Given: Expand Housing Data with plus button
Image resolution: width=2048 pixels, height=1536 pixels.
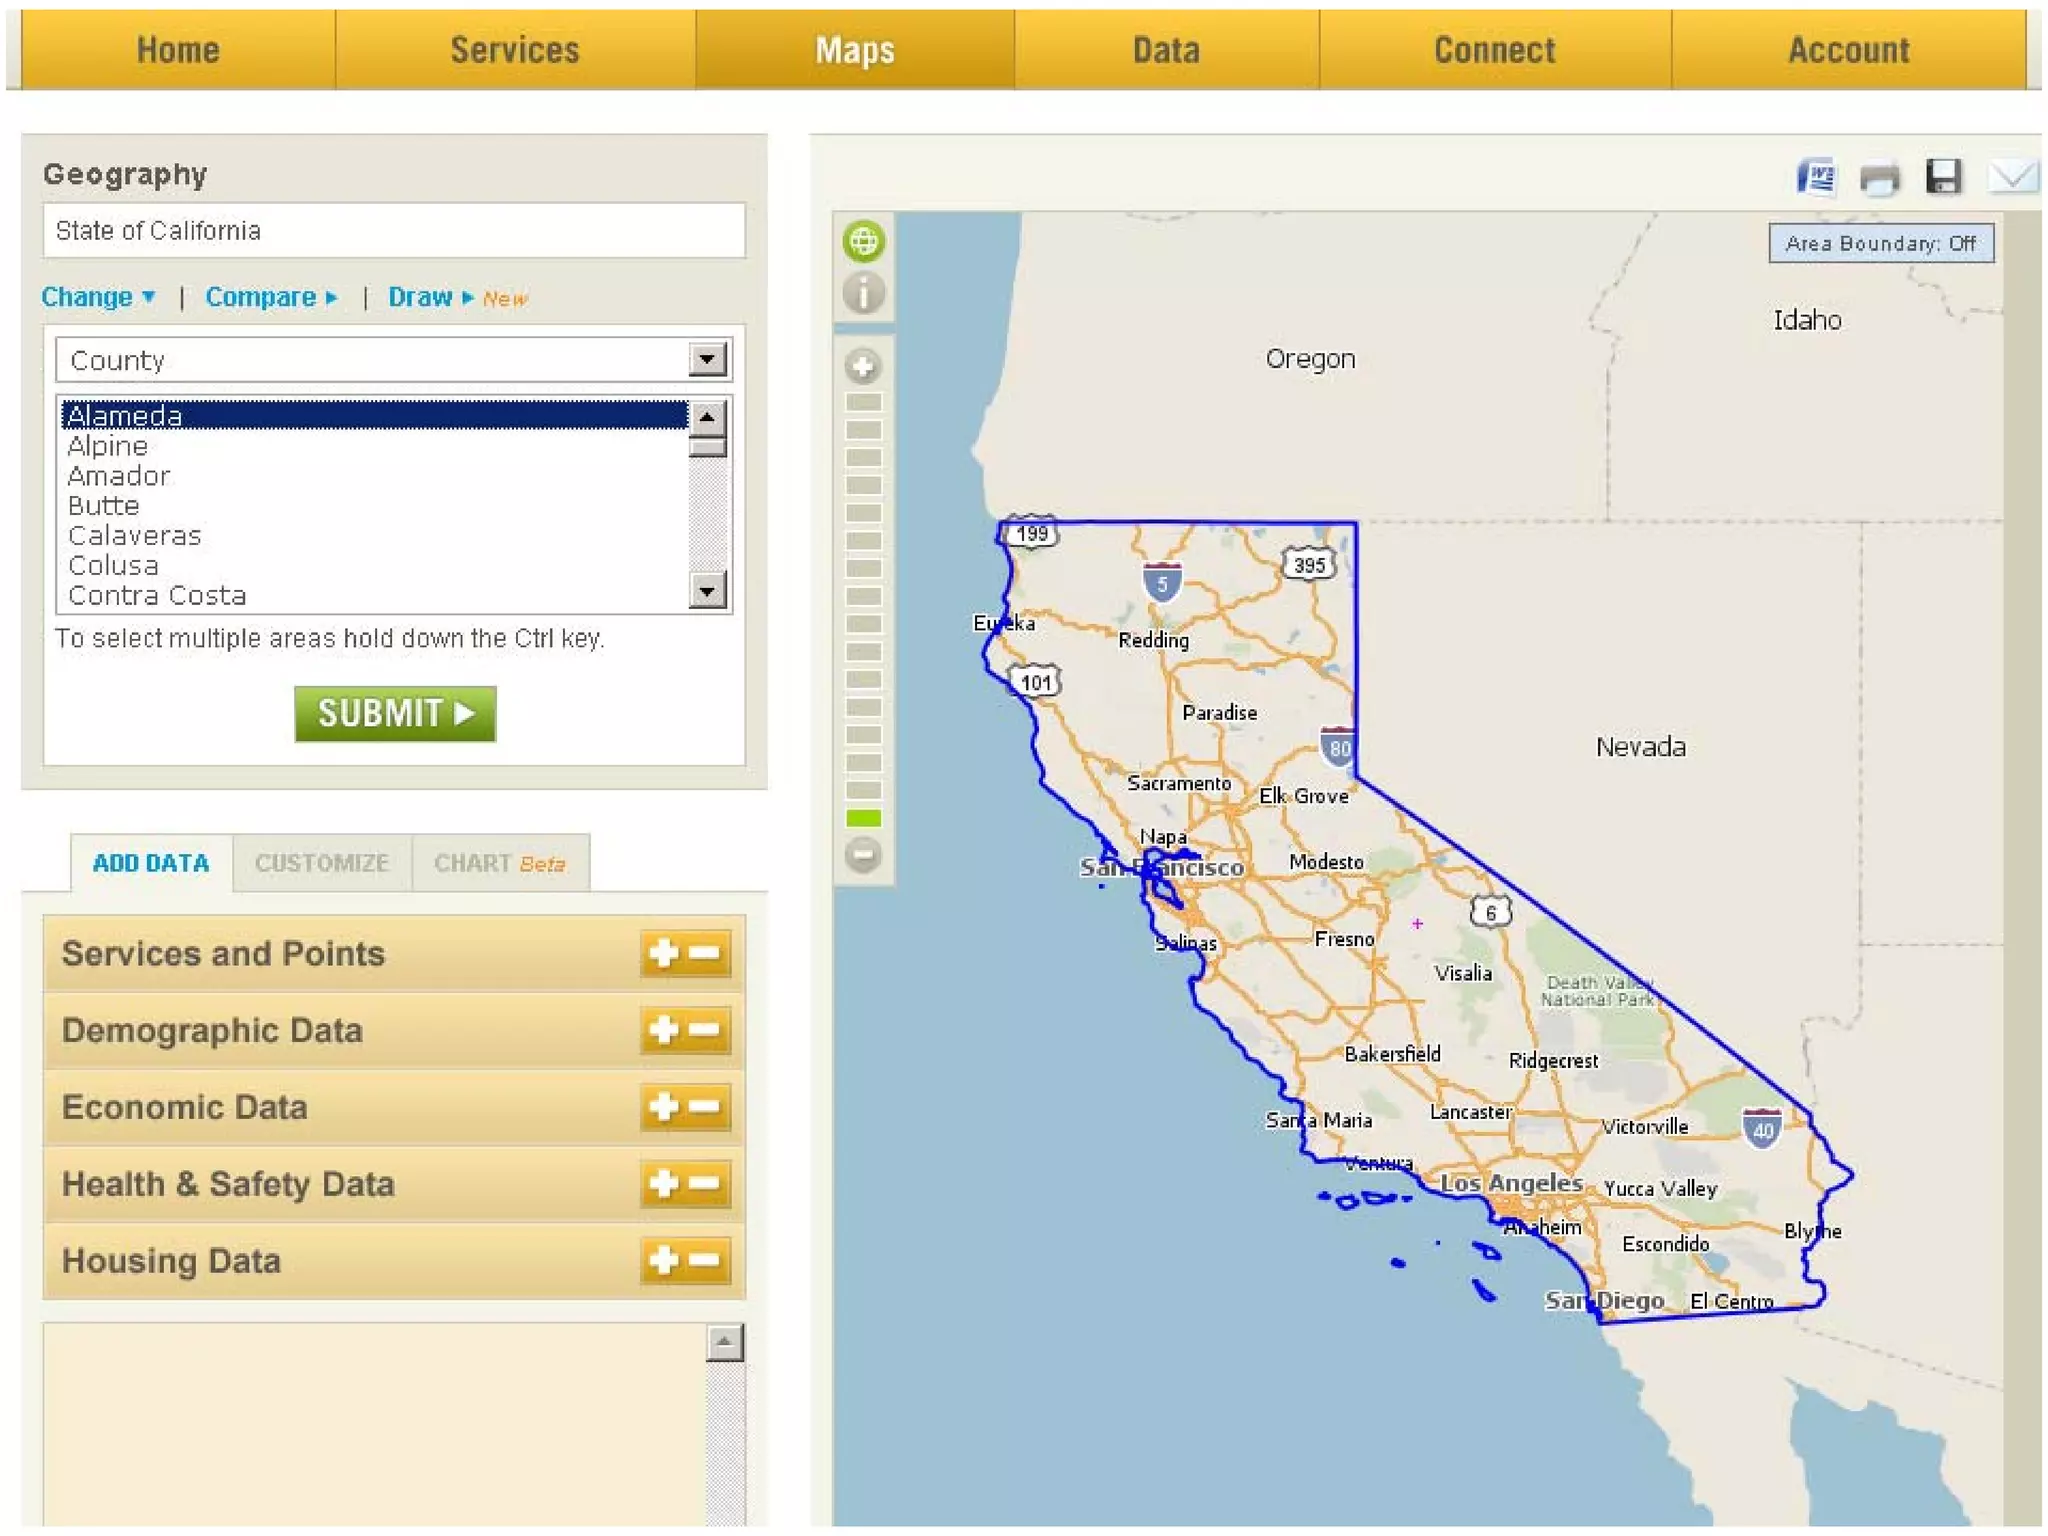Looking at the screenshot, I should tap(664, 1260).
